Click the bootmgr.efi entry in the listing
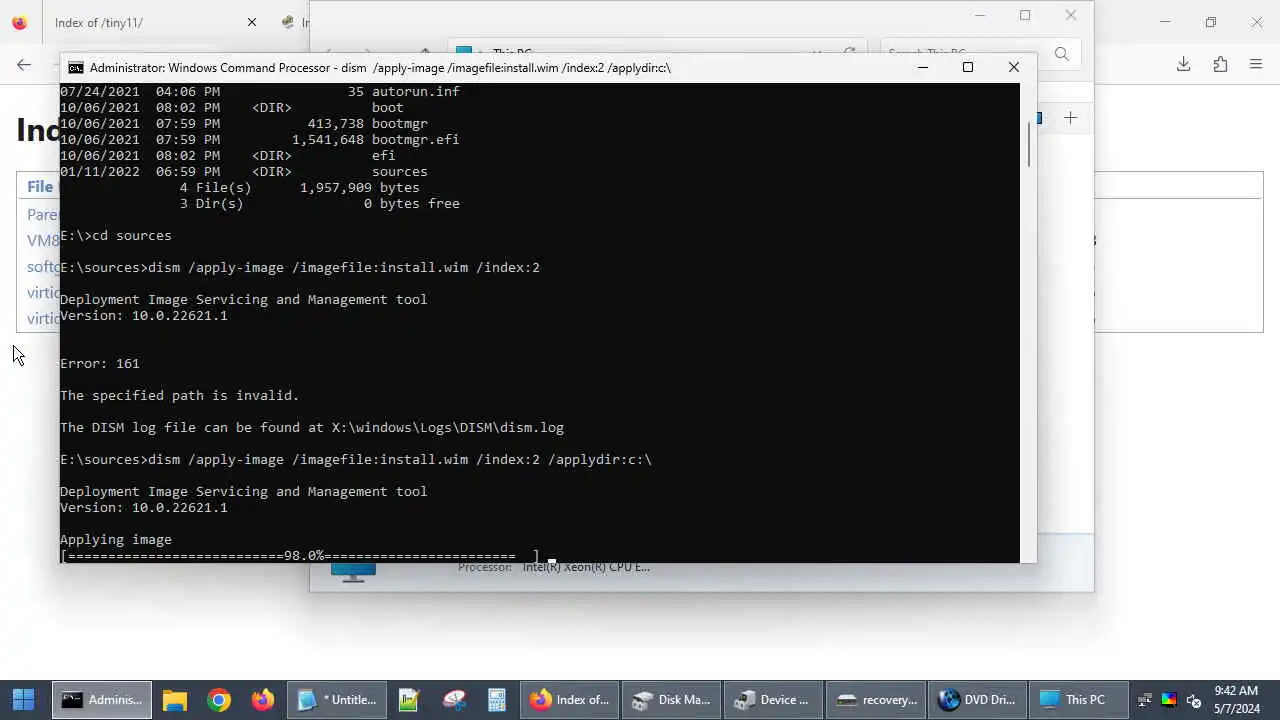1280x720 pixels. pos(415,140)
